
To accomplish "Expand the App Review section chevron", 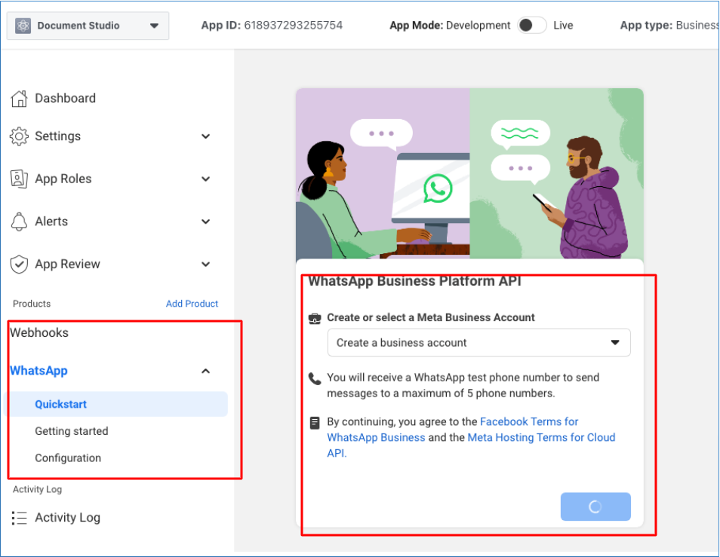I will pyautogui.click(x=206, y=264).
